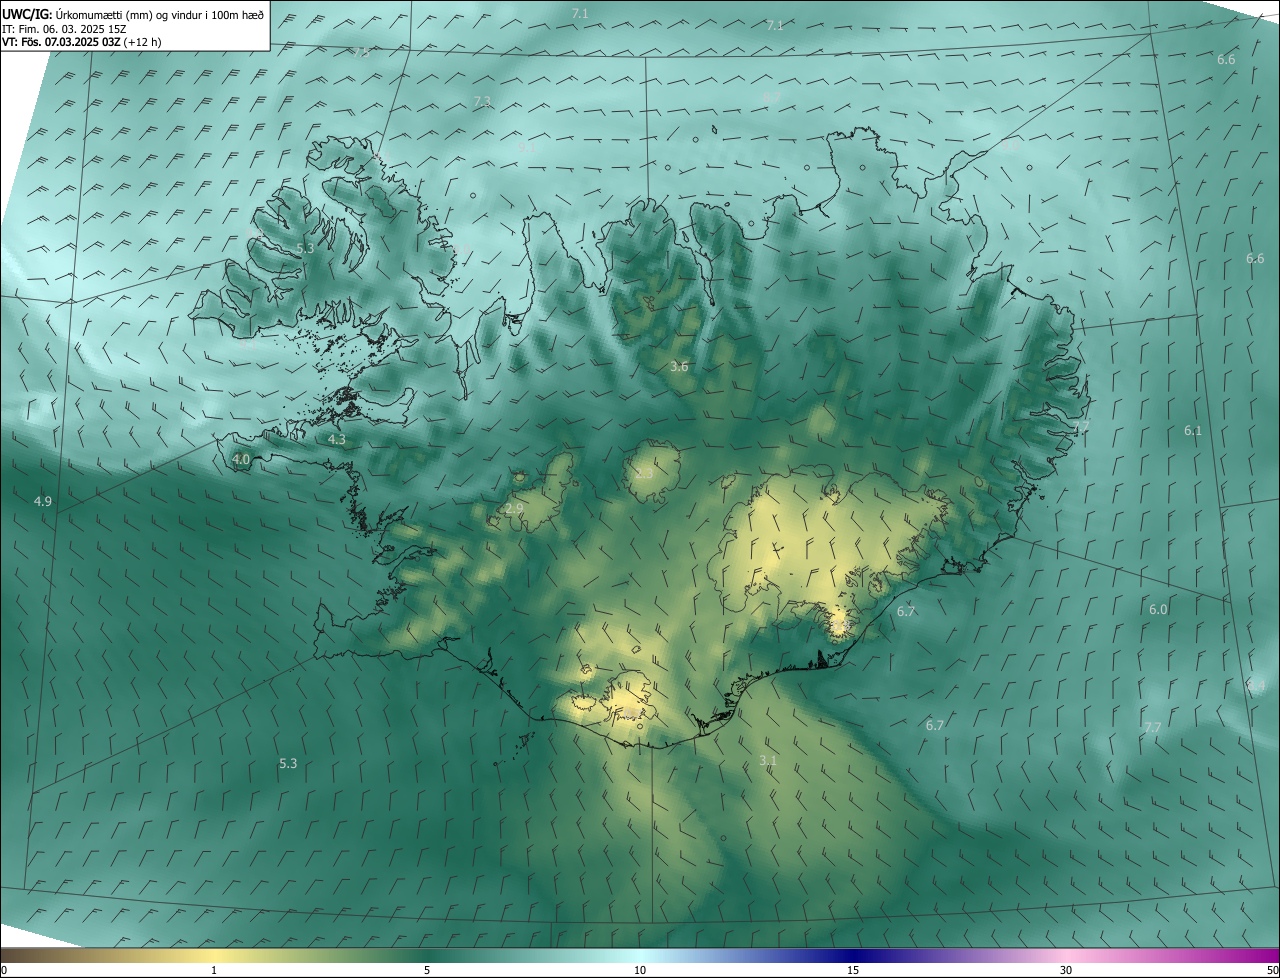Click the 'VT: Fös. 07.03.2025 03Z (+12 h)' line
Image resolution: width=1280 pixels, height=978 pixels.
(x=82, y=42)
